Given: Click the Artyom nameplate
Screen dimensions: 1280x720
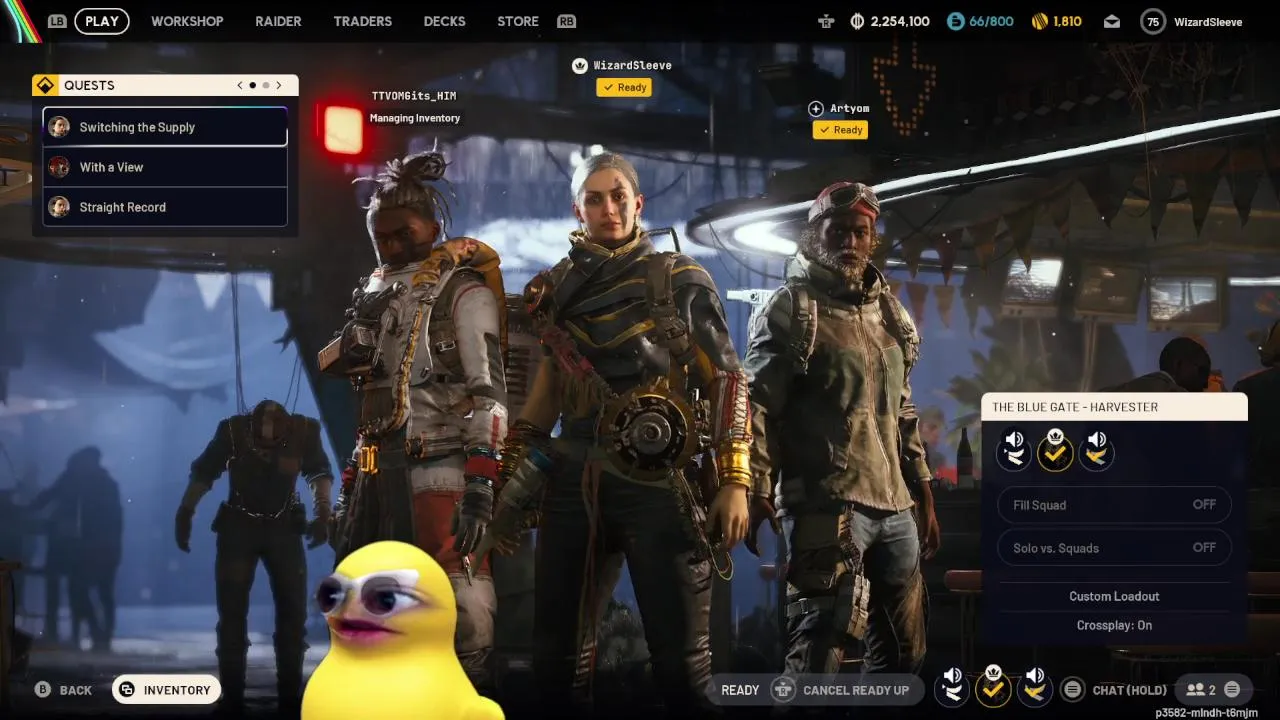Looking at the screenshot, I should point(850,108).
